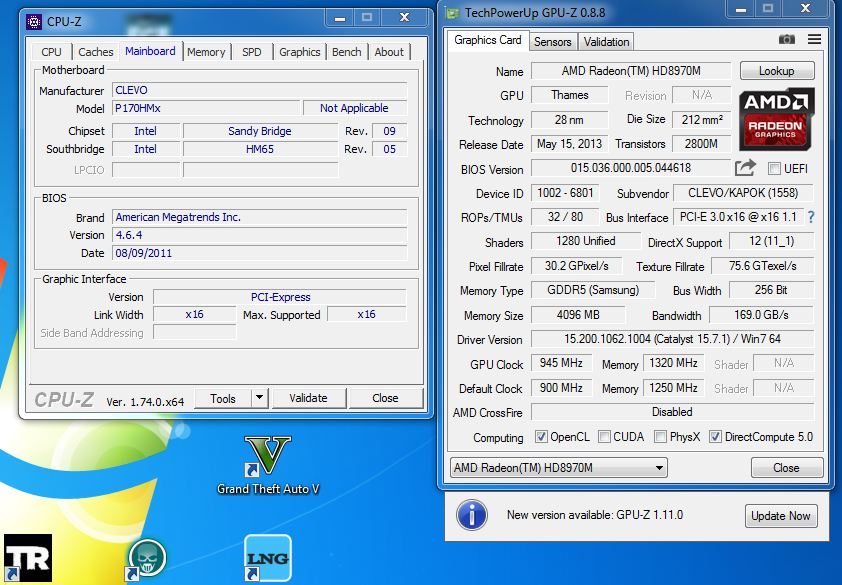Switch to Sensors tab in GPU-Z

pyautogui.click(x=553, y=42)
